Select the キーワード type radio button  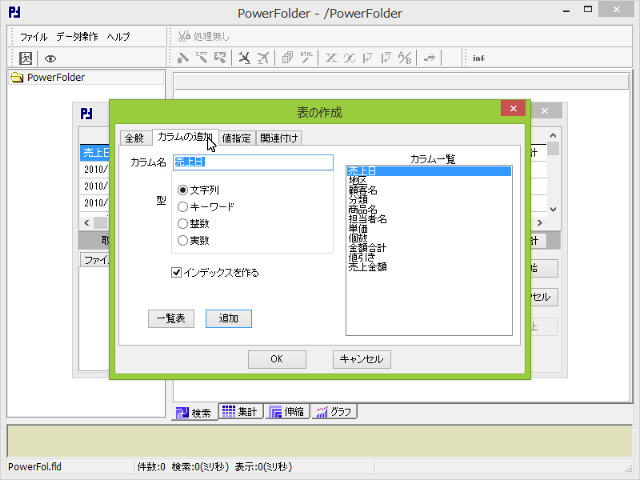click(206, 207)
